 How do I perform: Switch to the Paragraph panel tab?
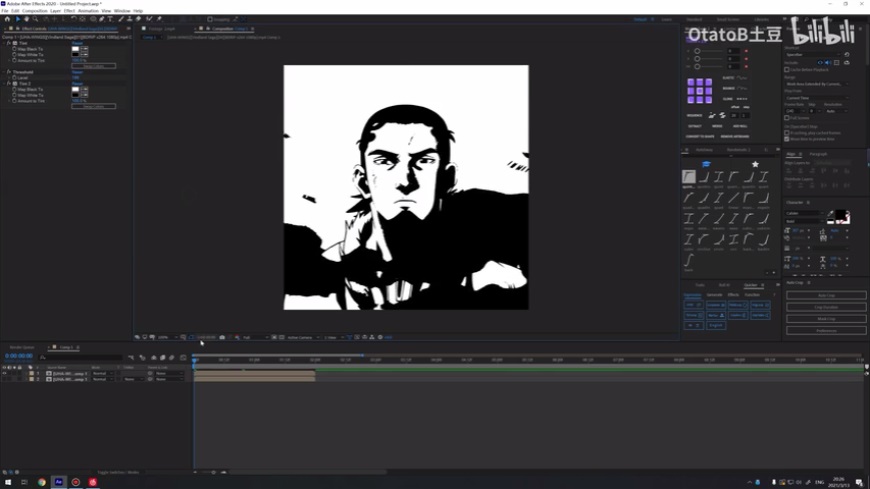[818, 154]
